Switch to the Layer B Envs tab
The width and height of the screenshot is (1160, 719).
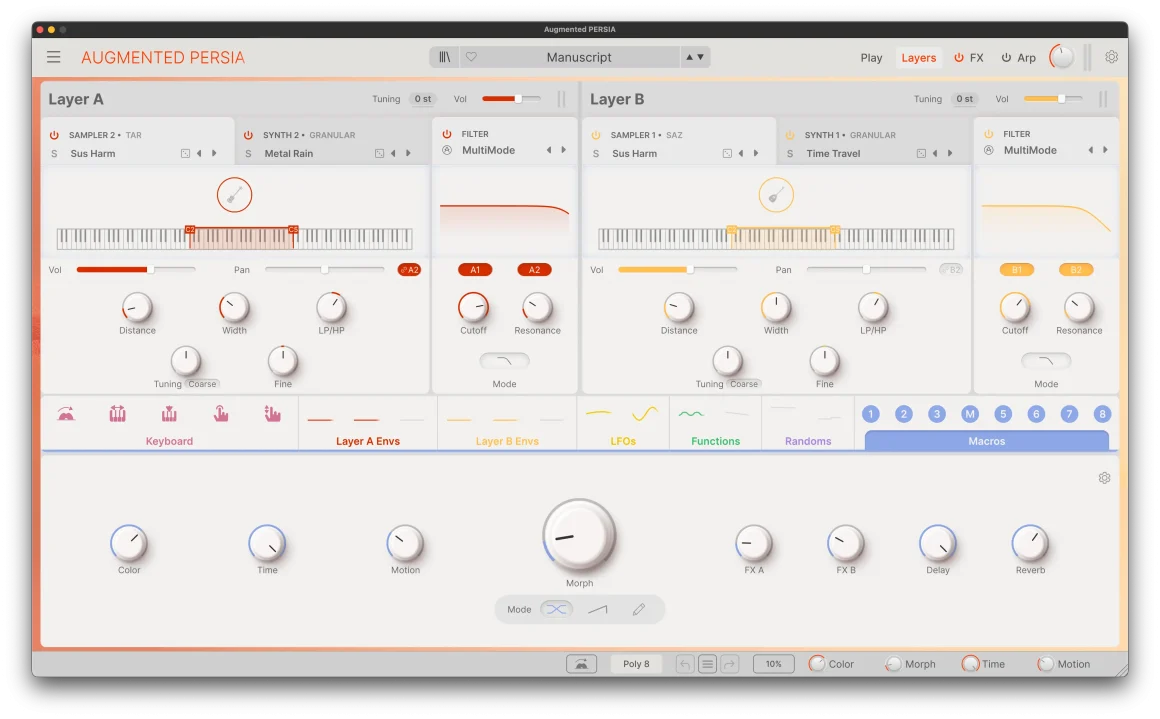coord(506,440)
